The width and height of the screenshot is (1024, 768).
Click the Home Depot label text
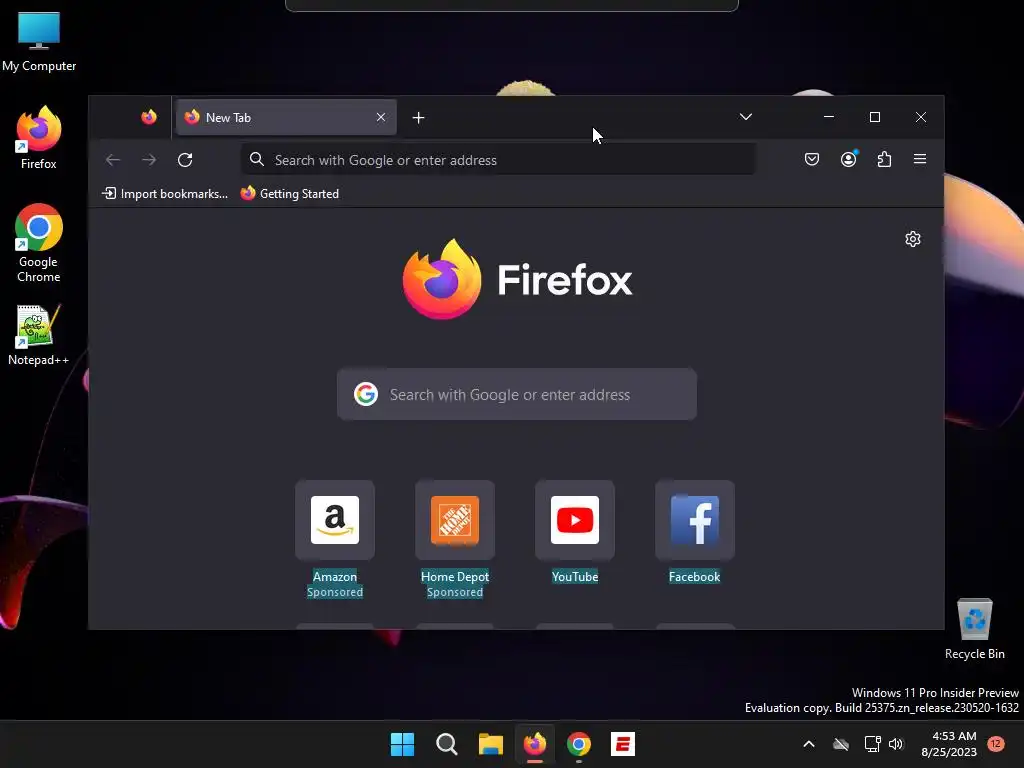[x=455, y=577]
